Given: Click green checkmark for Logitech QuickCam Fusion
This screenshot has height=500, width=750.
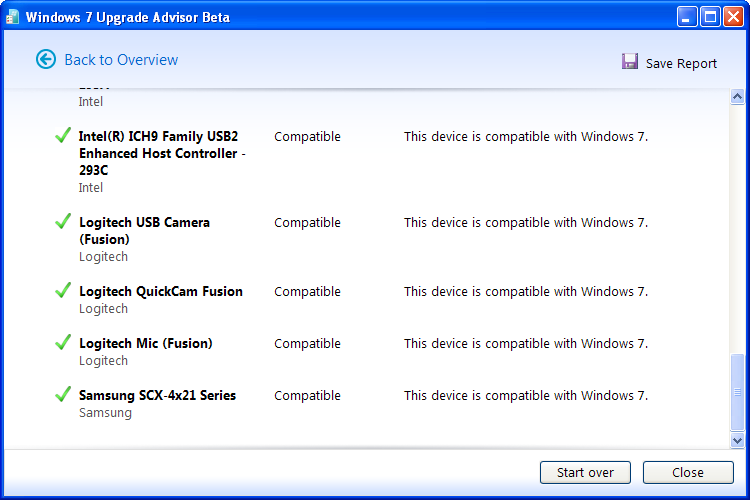Looking at the screenshot, I should (x=63, y=290).
